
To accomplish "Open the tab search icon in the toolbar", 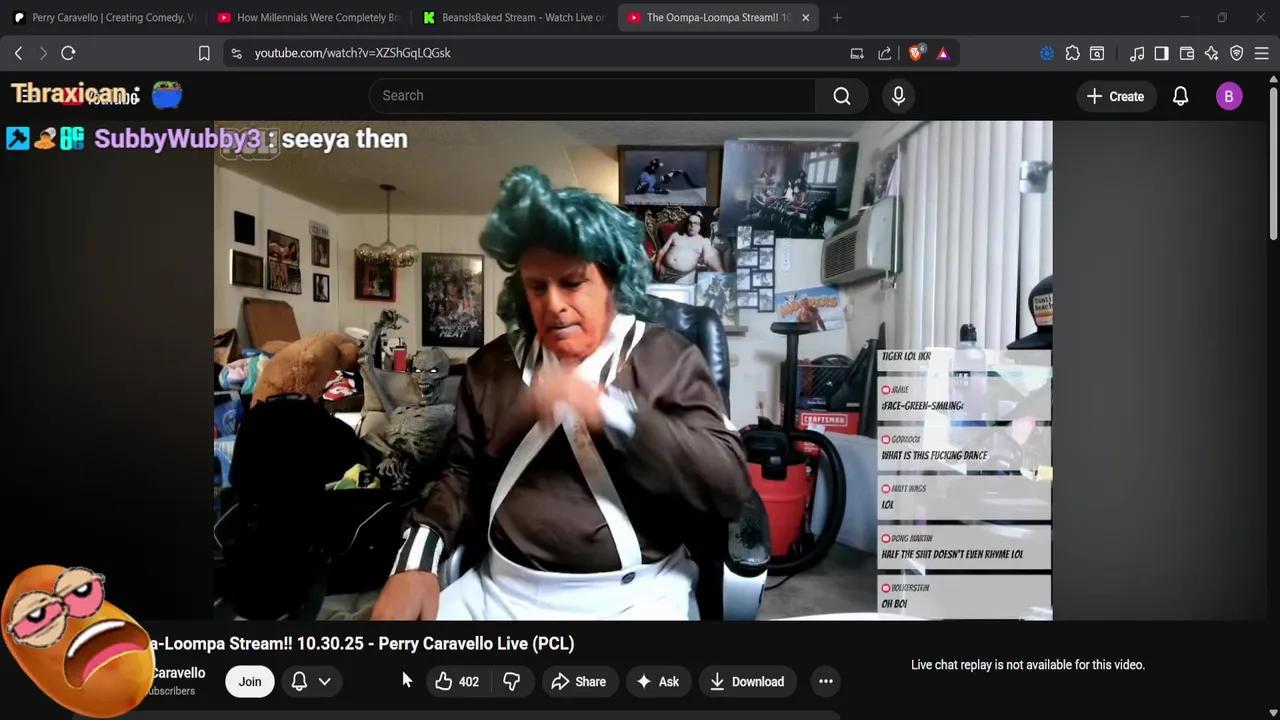I will 1097,53.
